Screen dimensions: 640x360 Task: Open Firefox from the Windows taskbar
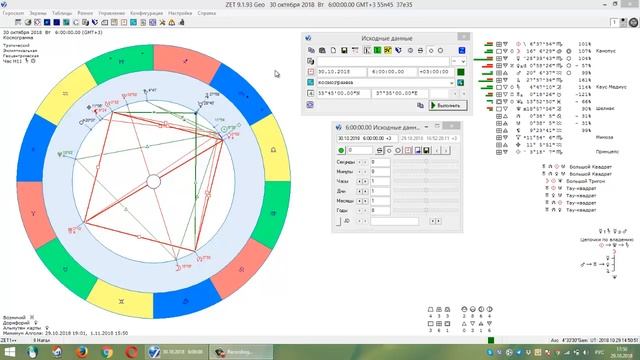point(82,352)
